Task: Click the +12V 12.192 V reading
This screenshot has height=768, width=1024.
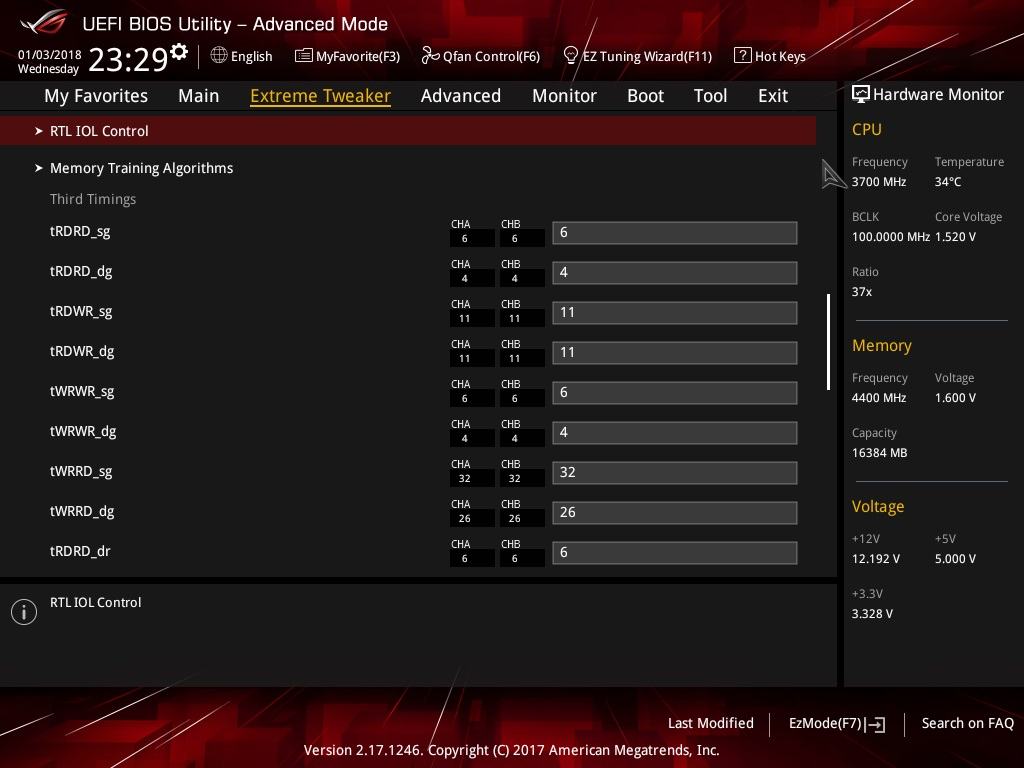Action: [876, 559]
